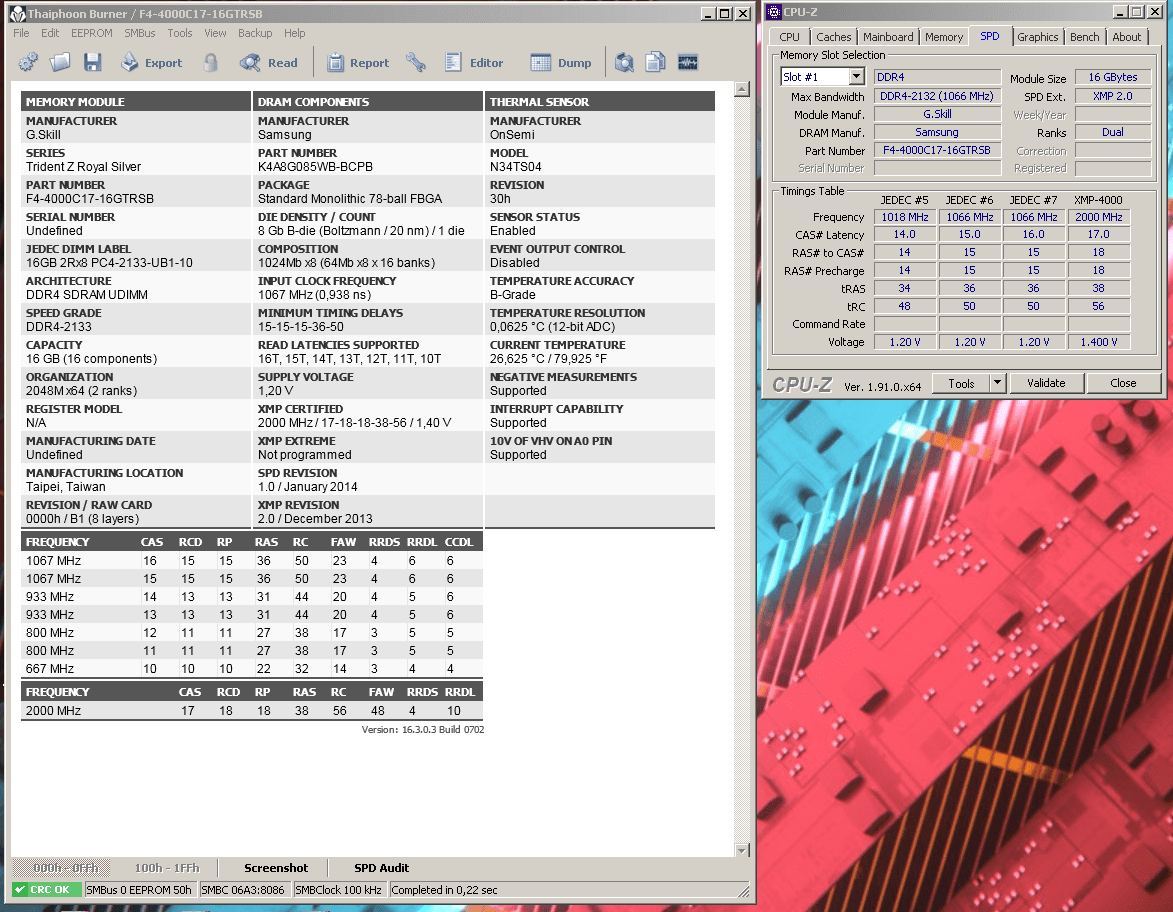Click the Max Bandwidth DDR4-2132 field

click(937, 97)
